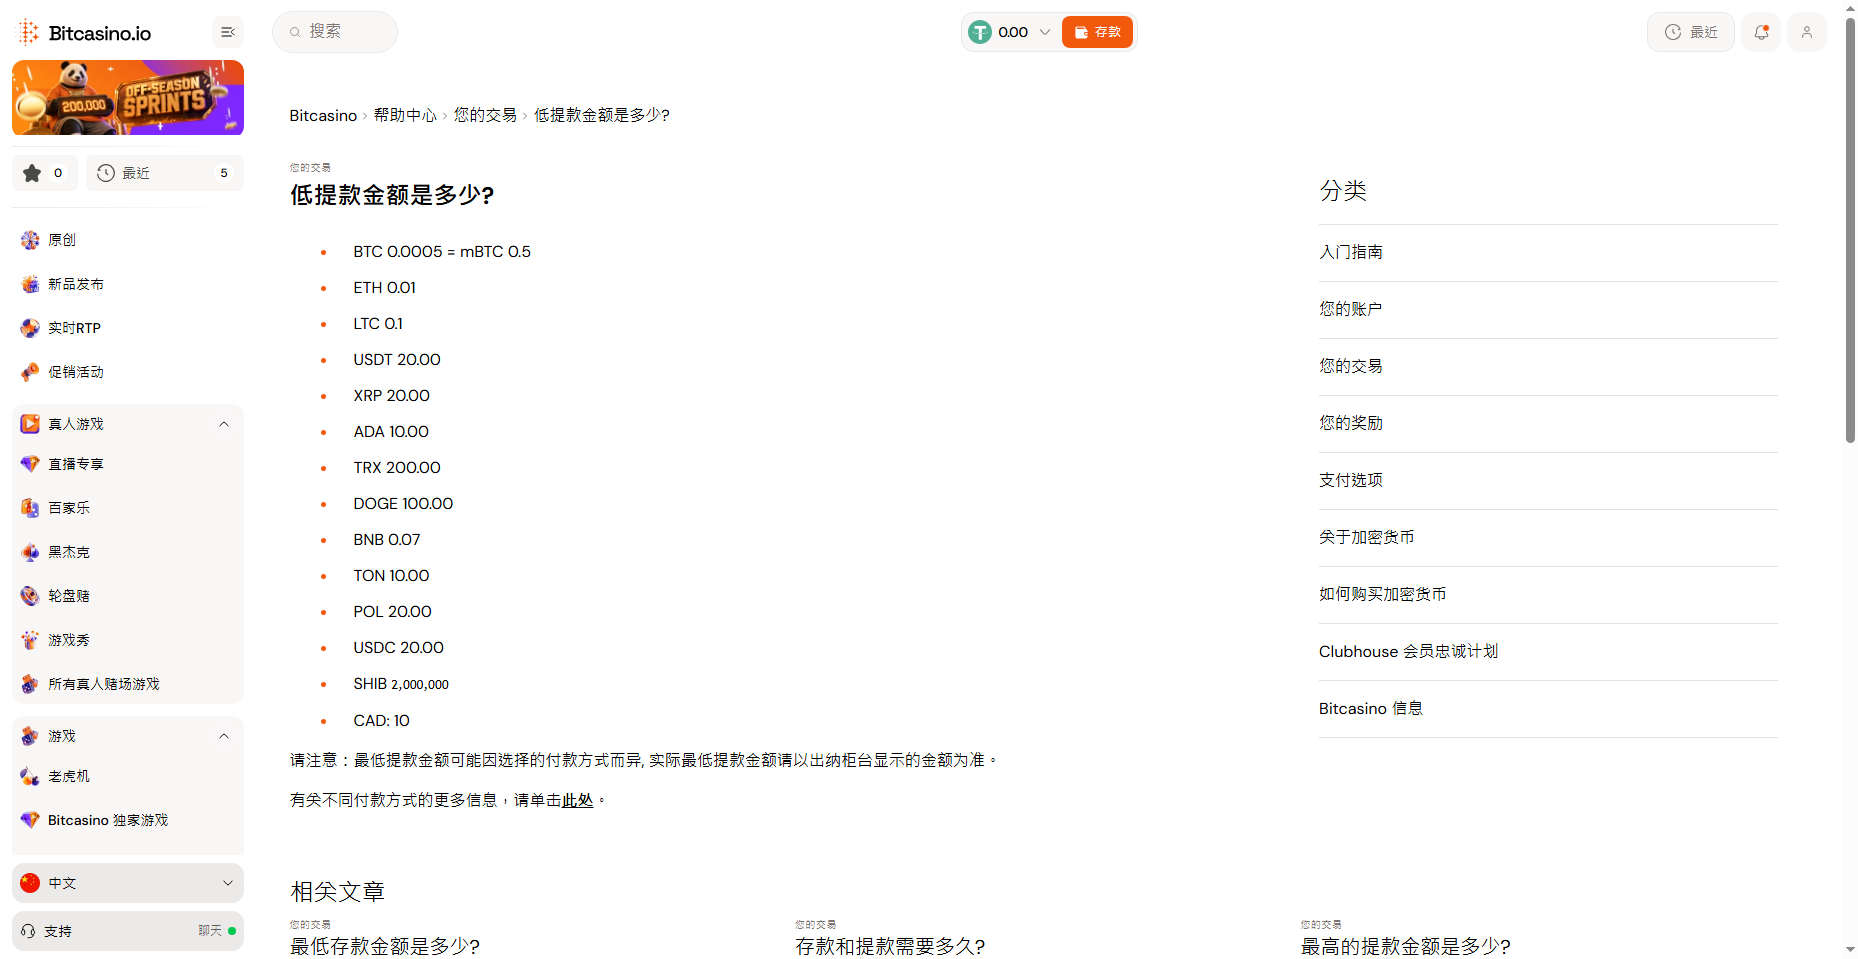The image size is (1858, 959).
Task: Click the 低提款金额是多少? heading
Action: 392,195
